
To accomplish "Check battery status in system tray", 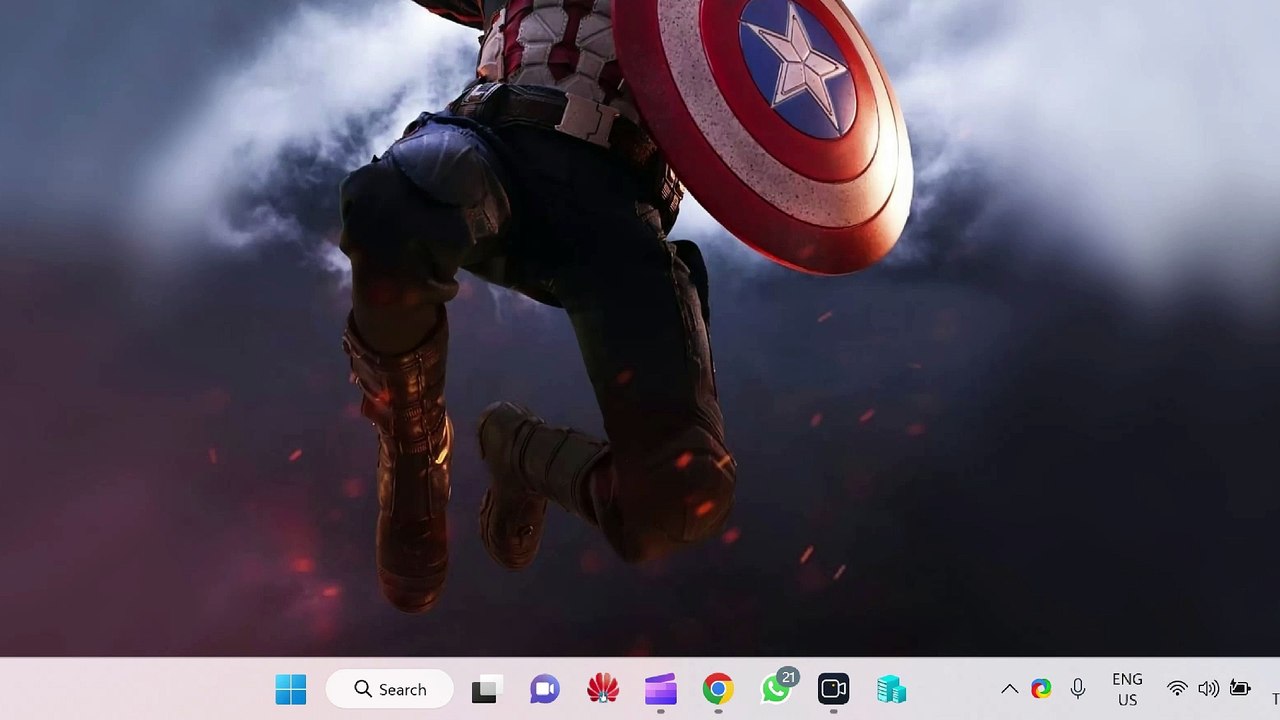I will click(1240, 689).
